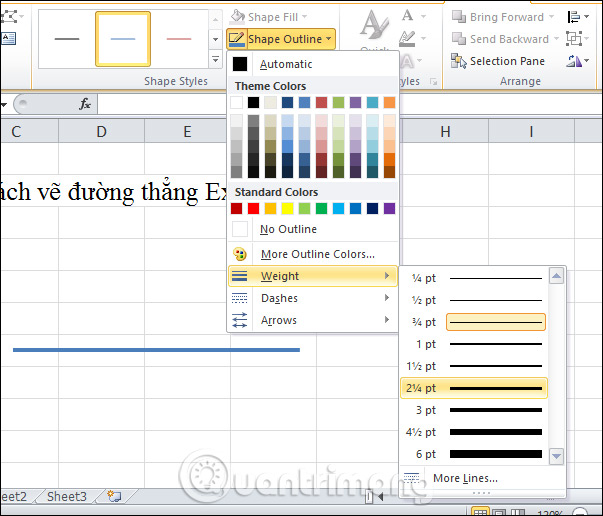Pick the standard Dark Blue swatch
Screen dimensions: 603x516
(372, 208)
